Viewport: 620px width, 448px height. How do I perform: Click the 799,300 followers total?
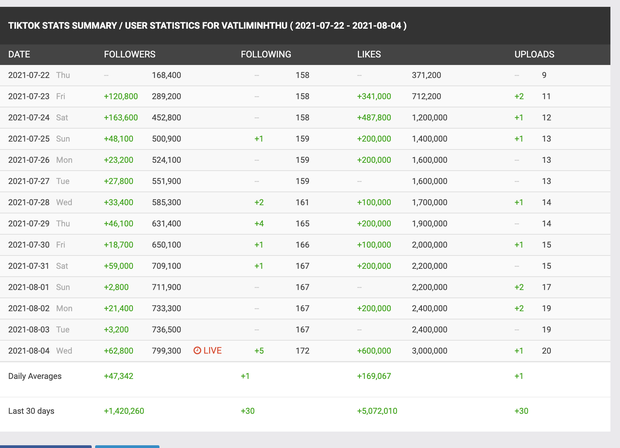coord(166,351)
